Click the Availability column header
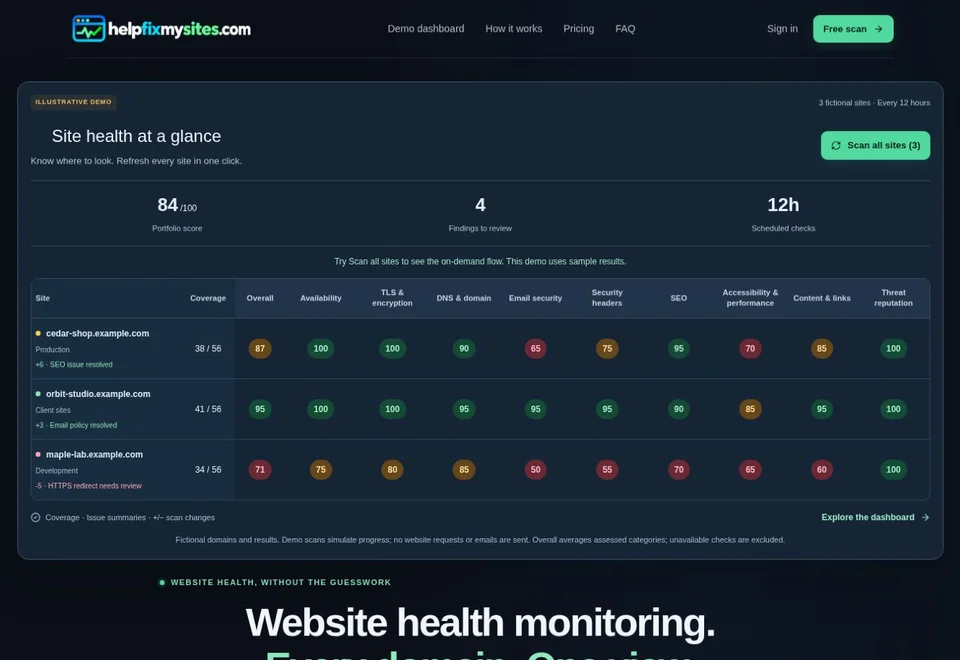The image size is (960, 660). click(321, 298)
